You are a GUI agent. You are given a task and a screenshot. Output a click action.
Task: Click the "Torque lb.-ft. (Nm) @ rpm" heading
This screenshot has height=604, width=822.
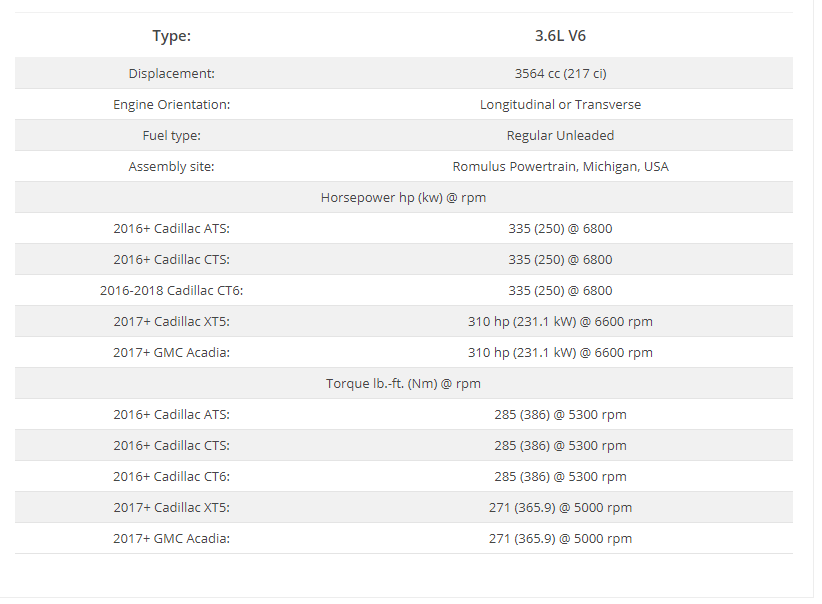pos(403,383)
